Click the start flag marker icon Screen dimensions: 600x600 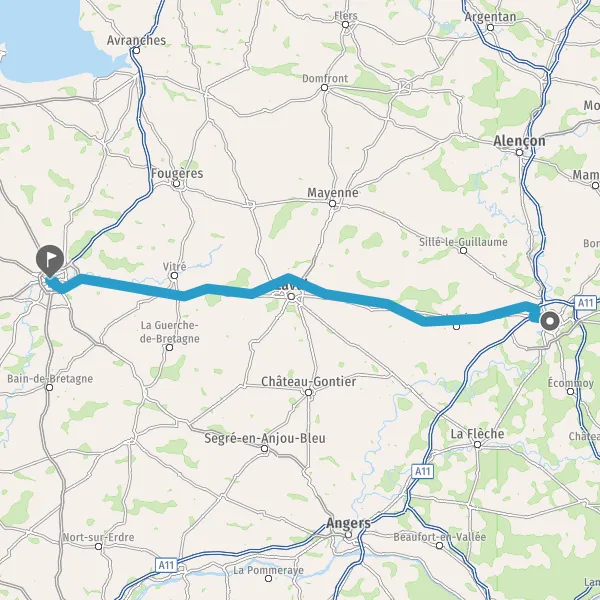pos(50,261)
